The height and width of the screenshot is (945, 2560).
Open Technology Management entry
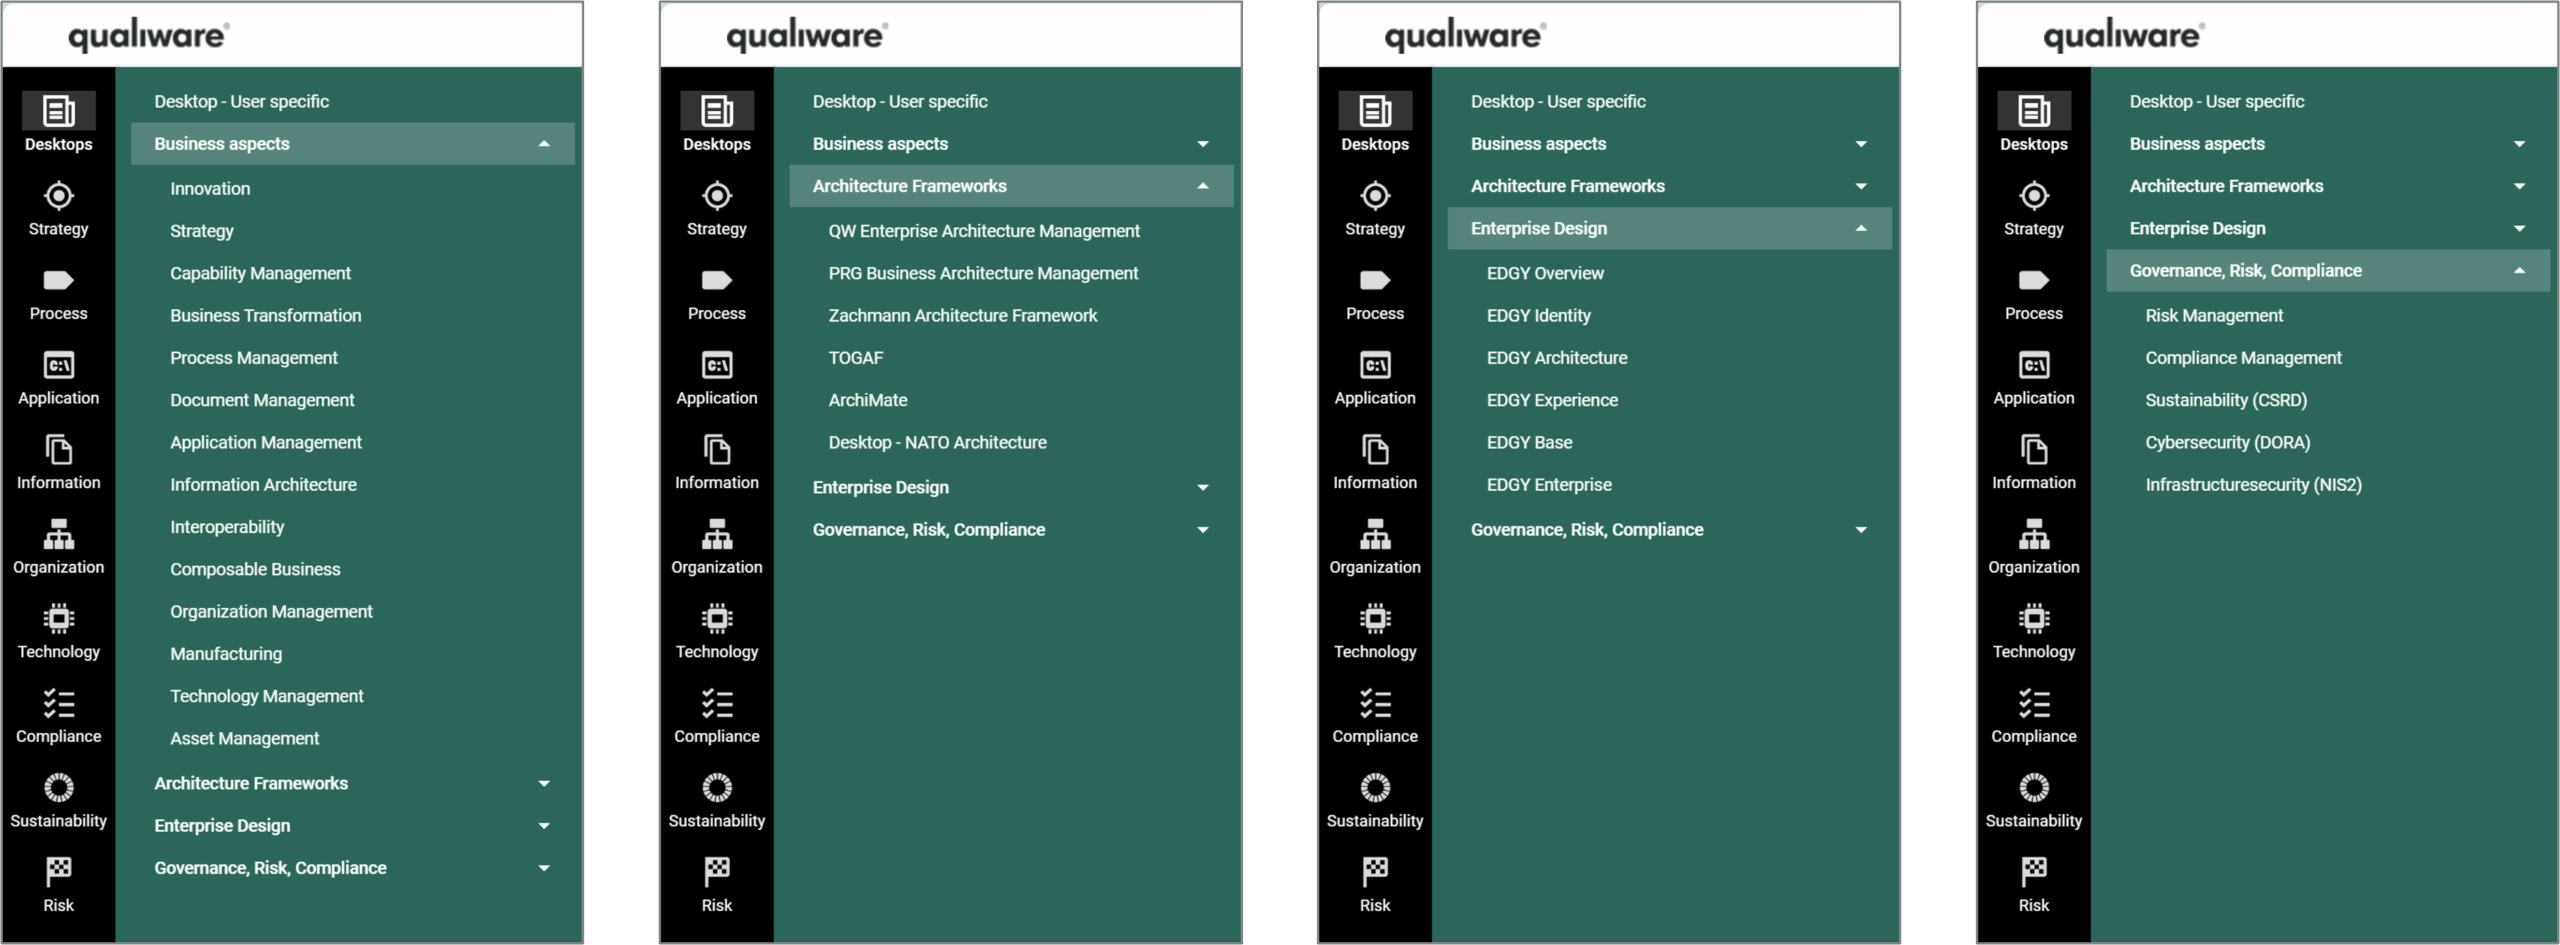[x=266, y=696]
